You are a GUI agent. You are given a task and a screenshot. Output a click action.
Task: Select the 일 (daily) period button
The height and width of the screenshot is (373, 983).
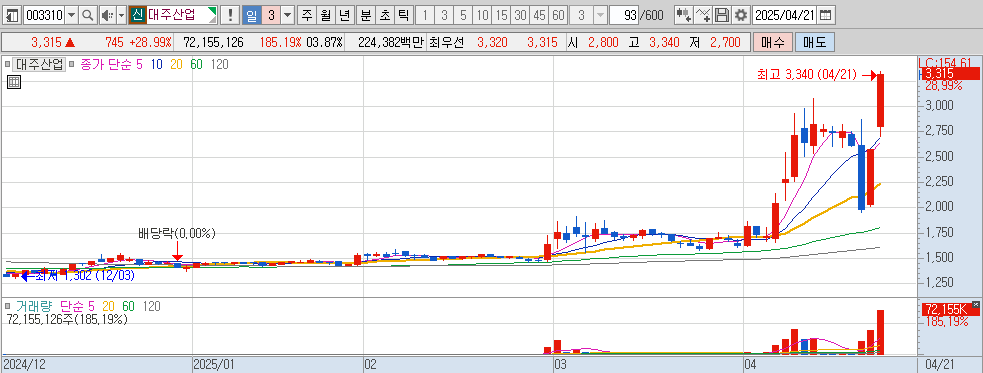coord(251,15)
